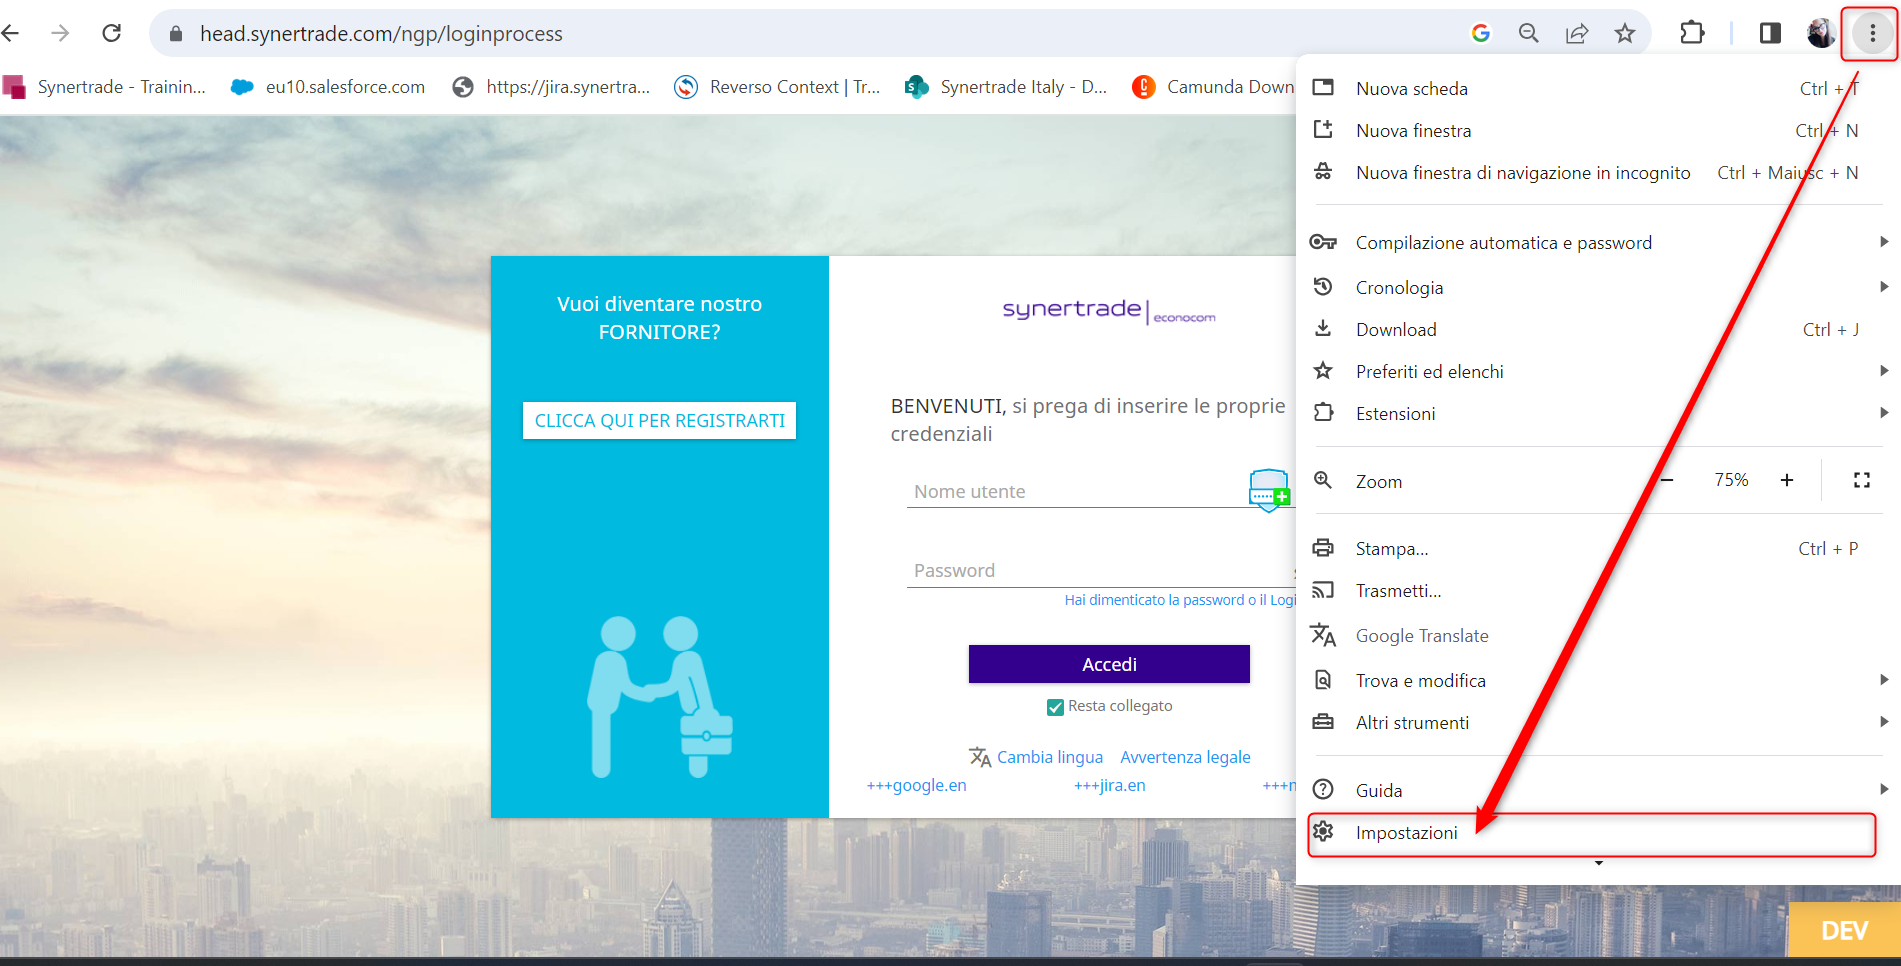Open new incognito window menu item
Viewport: 1901px width, 966px height.
click(x=1597, y=173)
